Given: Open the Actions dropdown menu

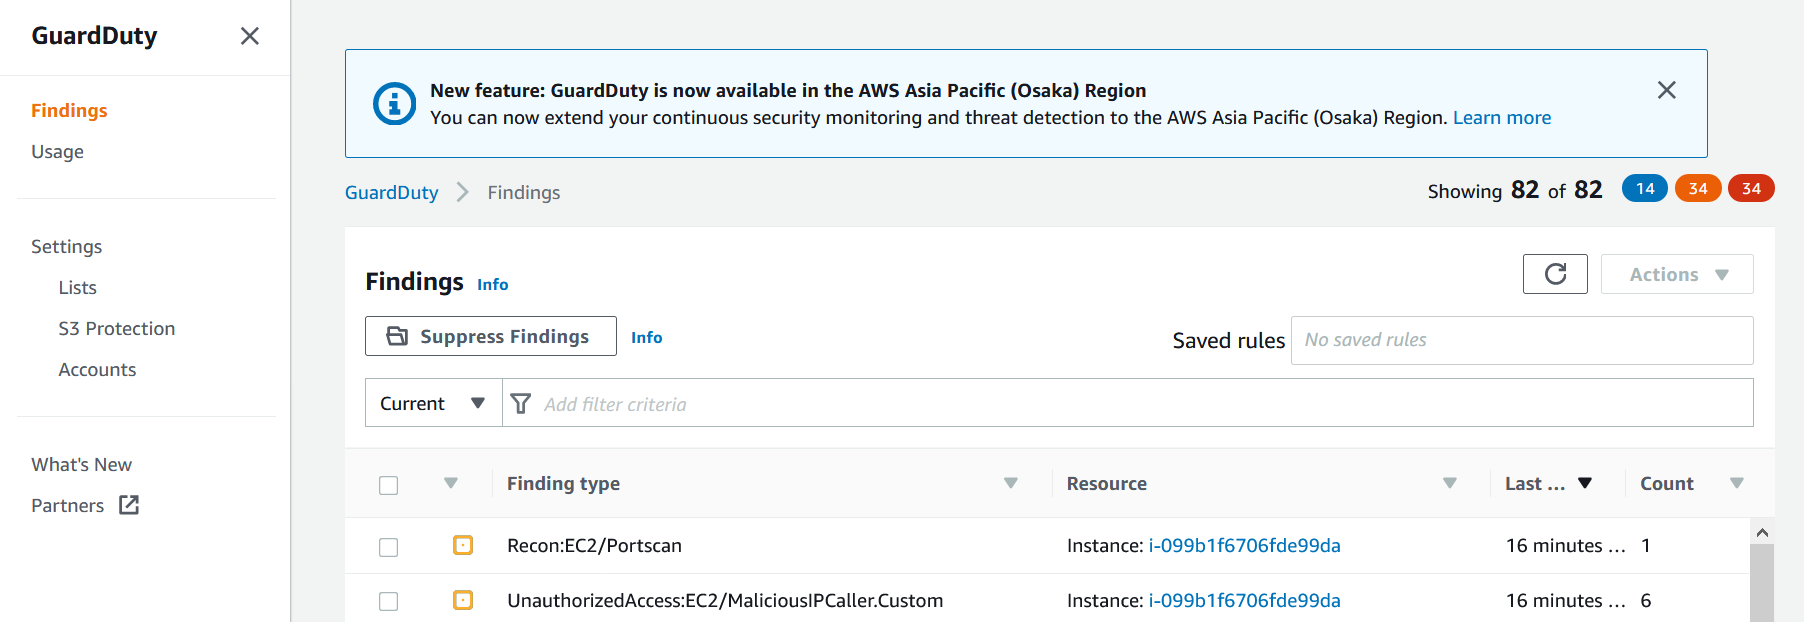Looking at the screenshot, I should point(1677,274).
